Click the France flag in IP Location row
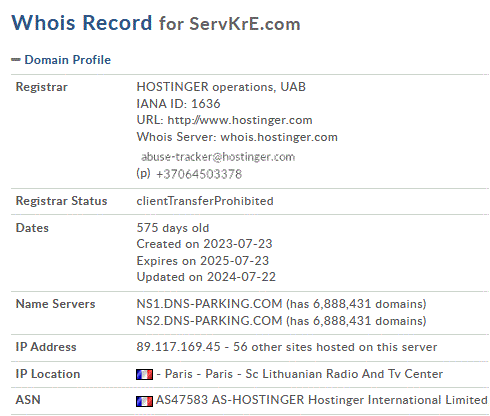The height and width of the screenshot is (416, 490). click(144, 374)
